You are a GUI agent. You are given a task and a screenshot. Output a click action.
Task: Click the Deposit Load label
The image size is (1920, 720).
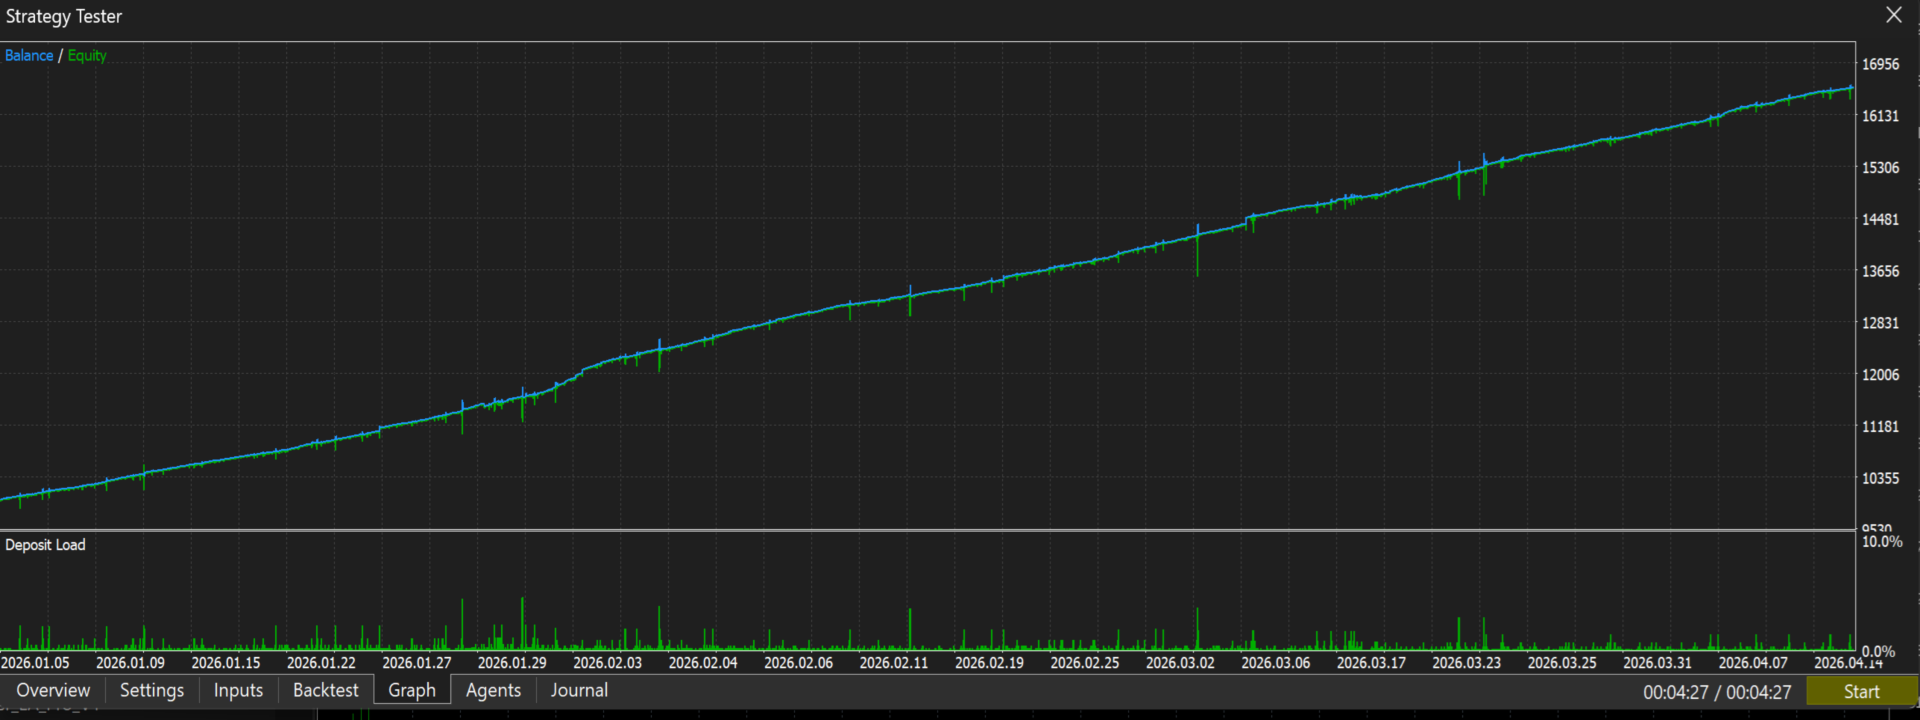[45, 545]
